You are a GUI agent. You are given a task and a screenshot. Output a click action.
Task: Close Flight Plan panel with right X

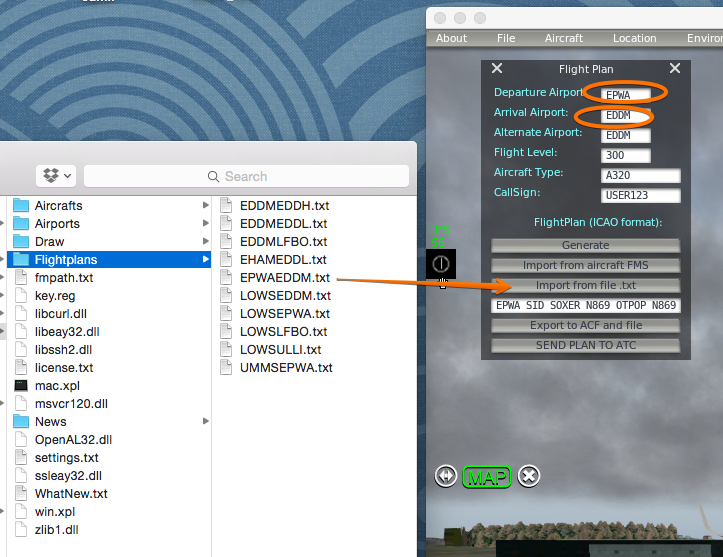[x=674, y=69]
